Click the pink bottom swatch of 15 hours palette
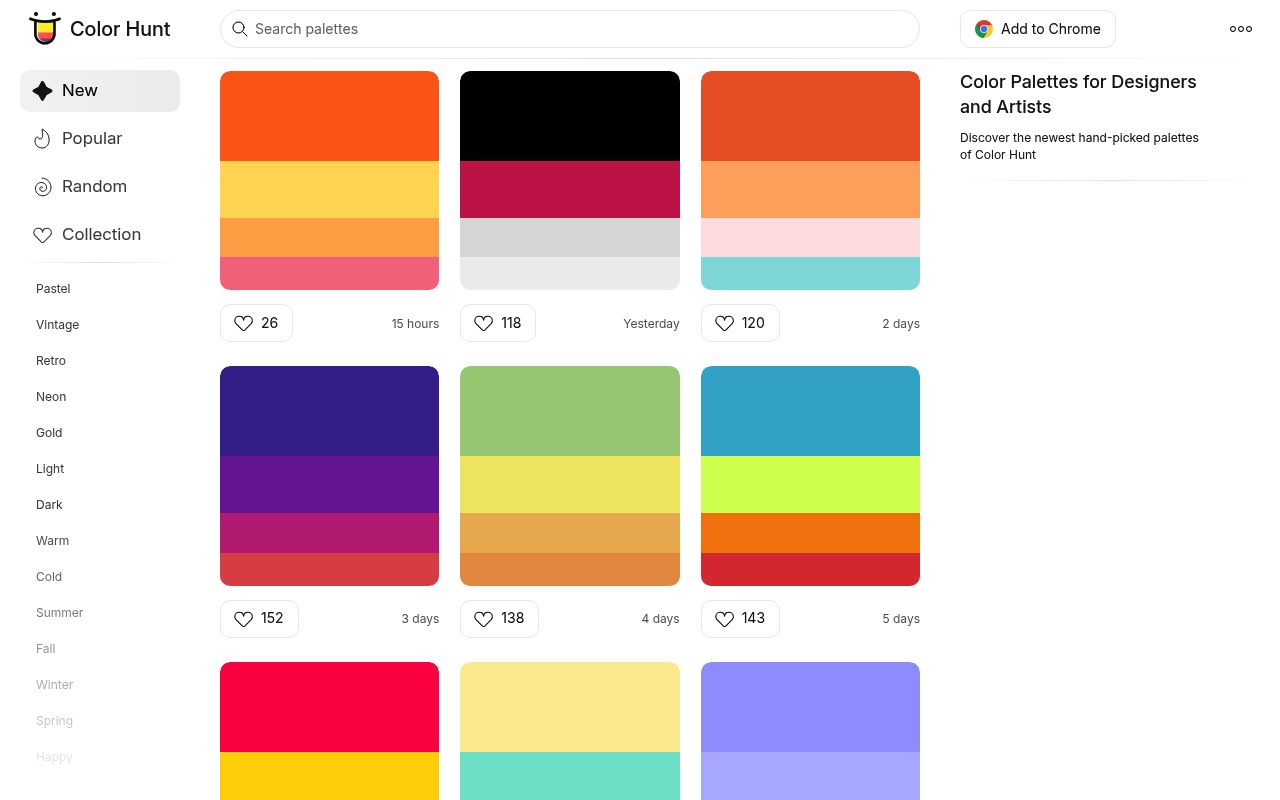This screenshot has width=1280, height=800. pos(329,273)
